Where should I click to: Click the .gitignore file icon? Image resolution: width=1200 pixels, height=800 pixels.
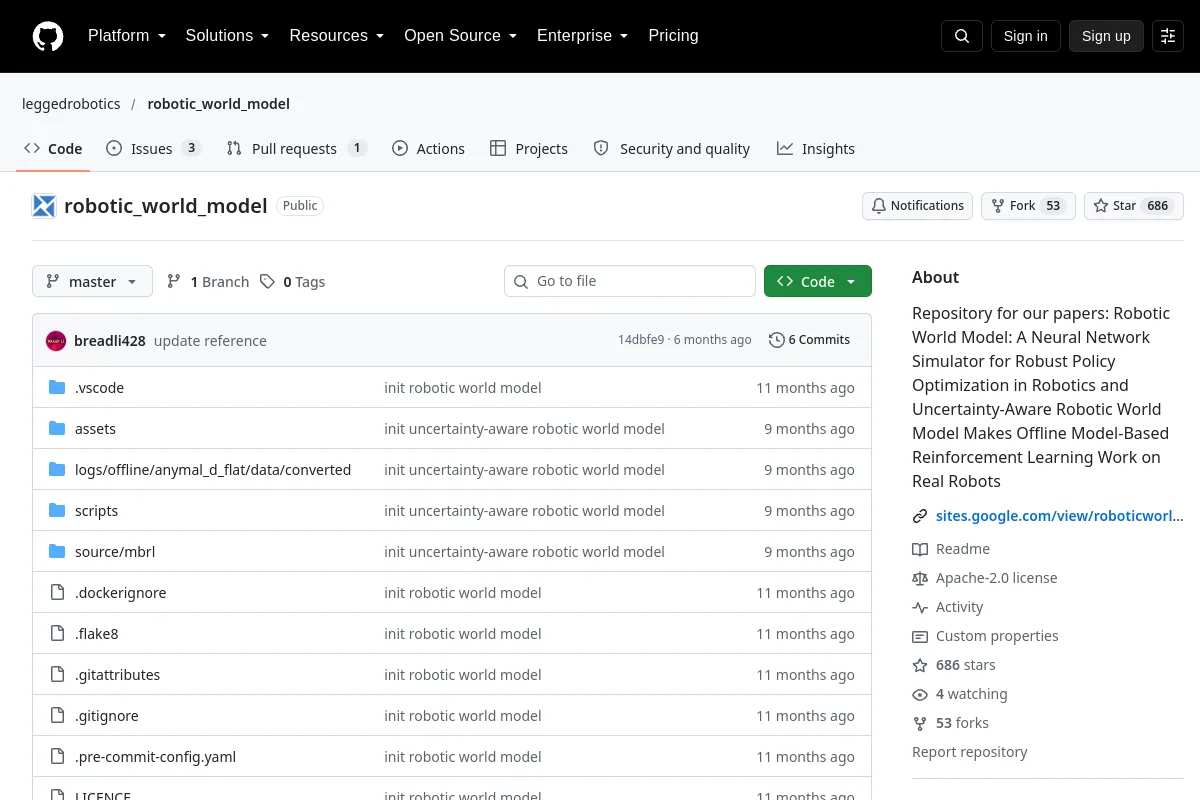tap(57, 716)
